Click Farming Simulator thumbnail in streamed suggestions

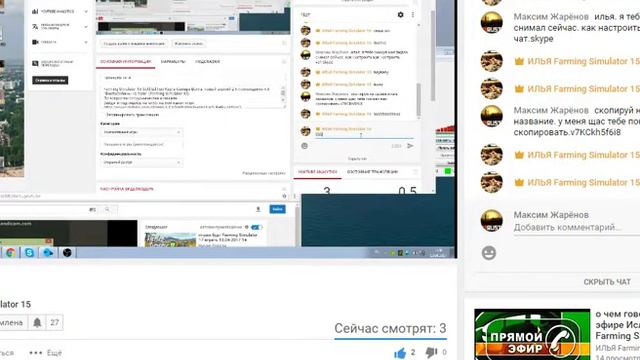170,239
